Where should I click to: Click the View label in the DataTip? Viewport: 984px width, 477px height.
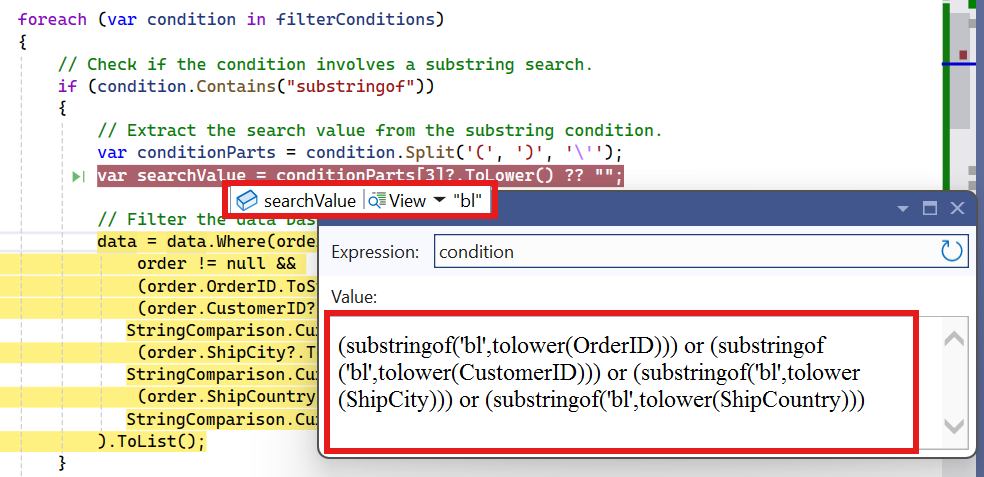click(x=408, y=200)
